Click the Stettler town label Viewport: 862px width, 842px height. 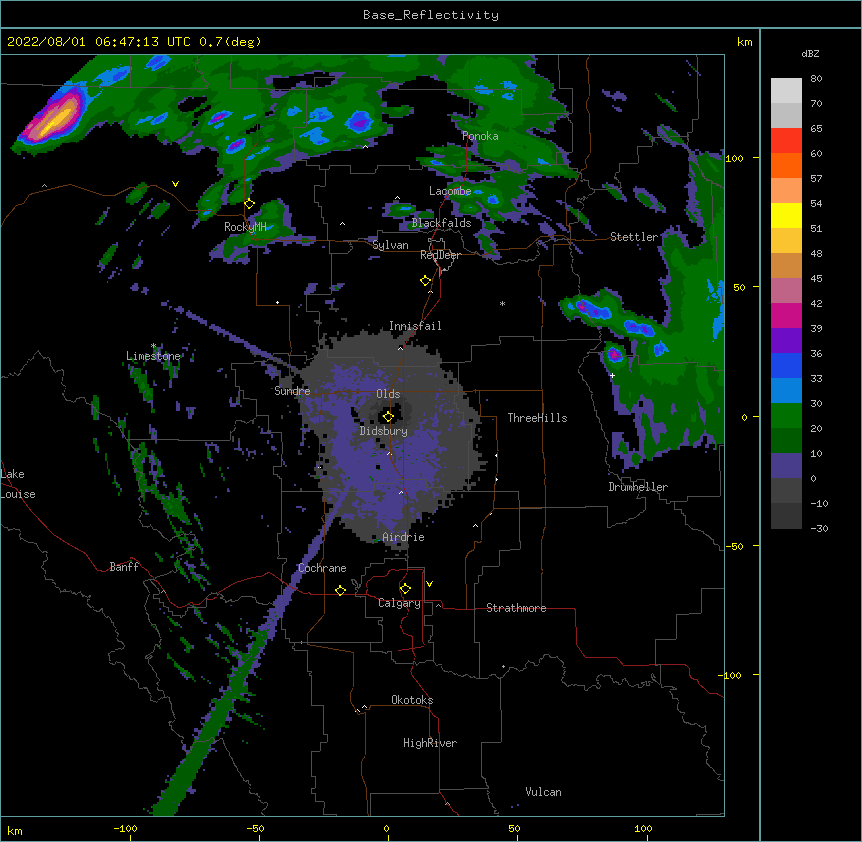(634, 237)
